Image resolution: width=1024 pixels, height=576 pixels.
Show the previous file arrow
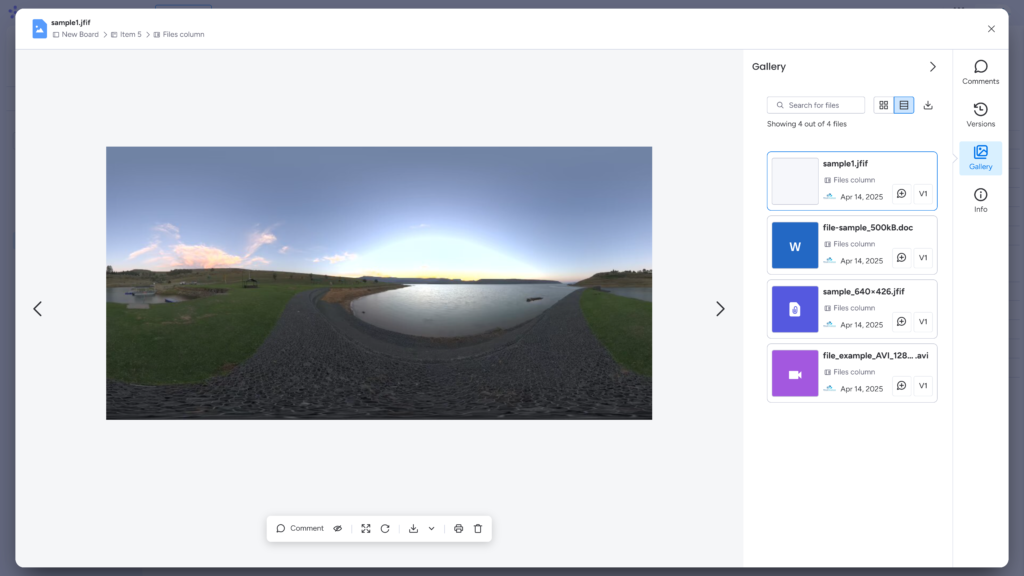tap(38, 309)
